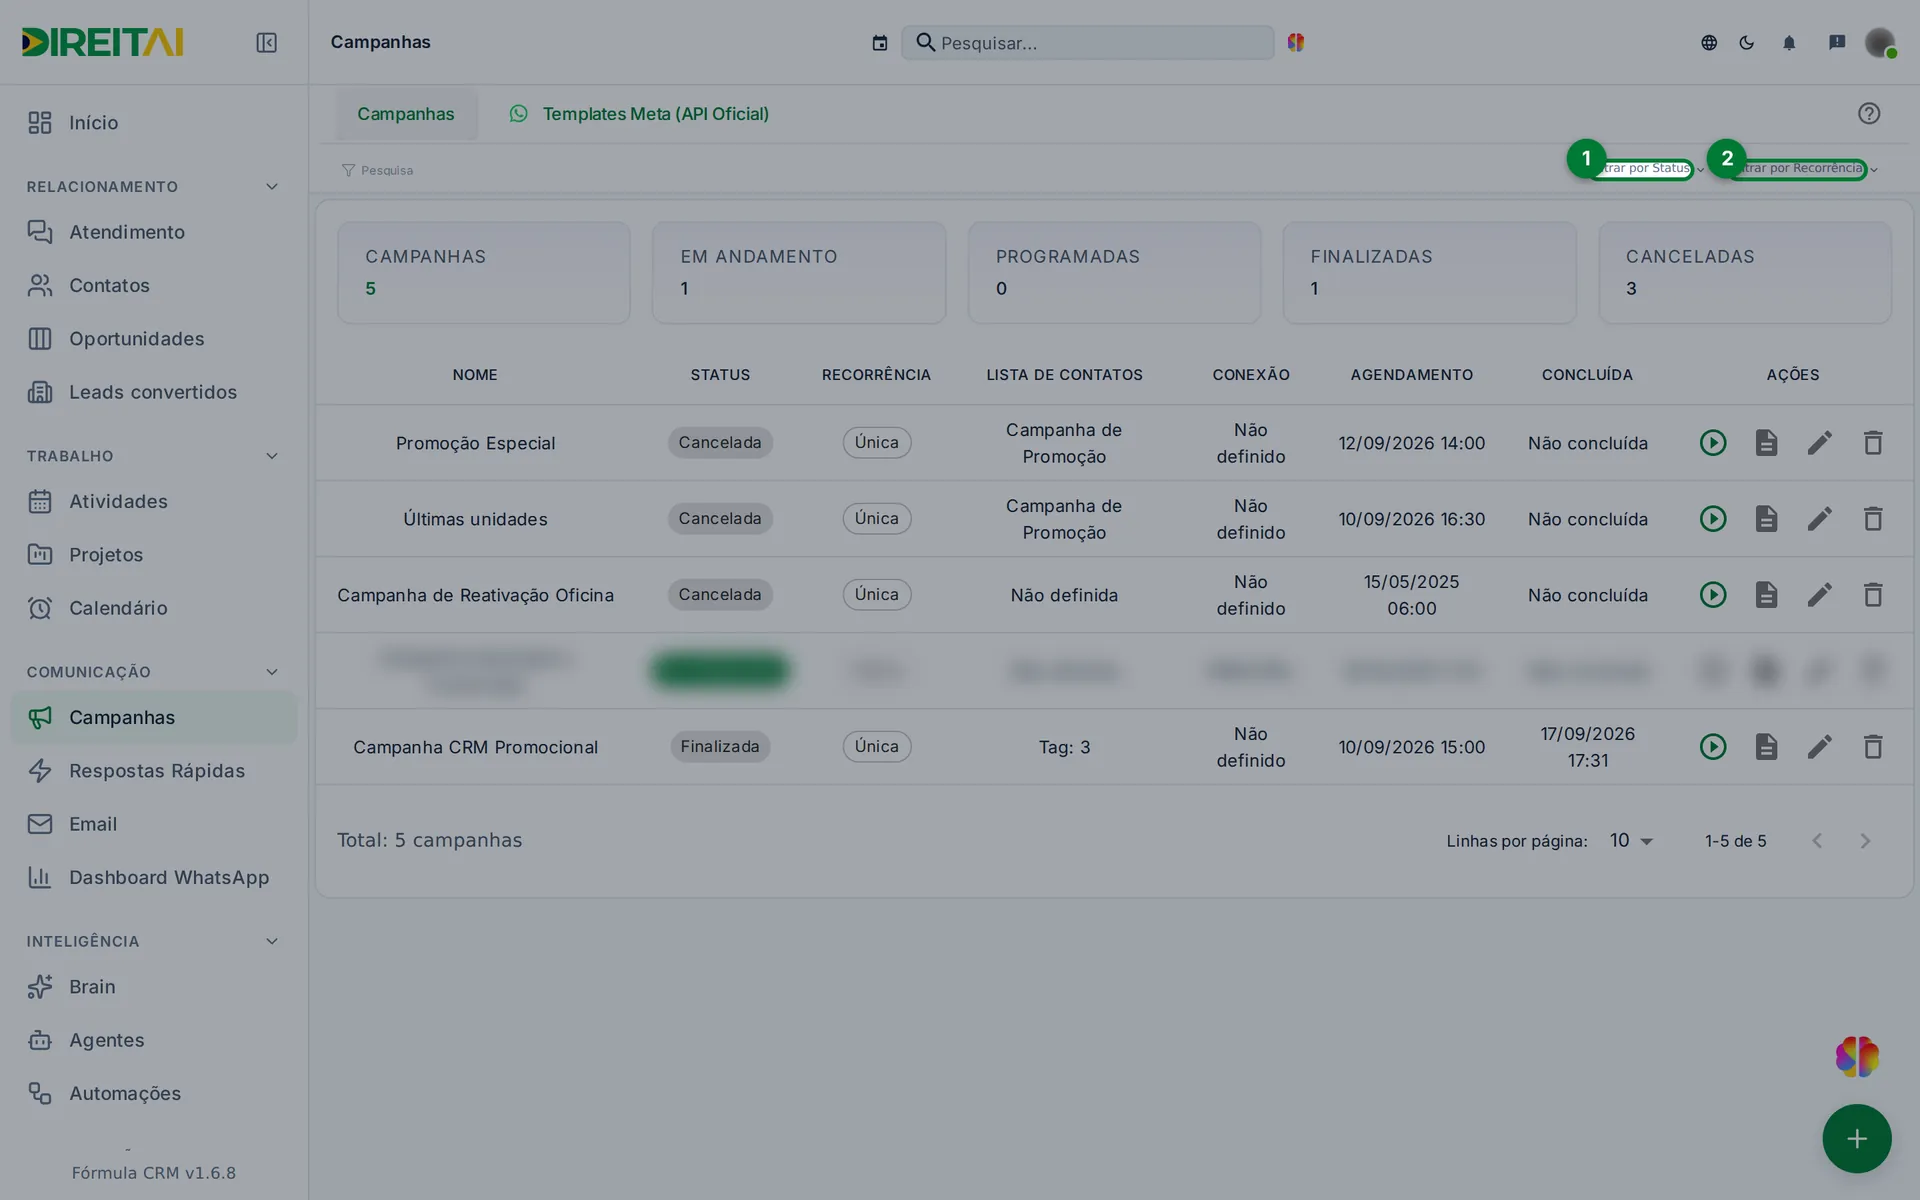1920x1200 pixels.
Task: Open the user avatar menu
Action: tap(1880, 42)
